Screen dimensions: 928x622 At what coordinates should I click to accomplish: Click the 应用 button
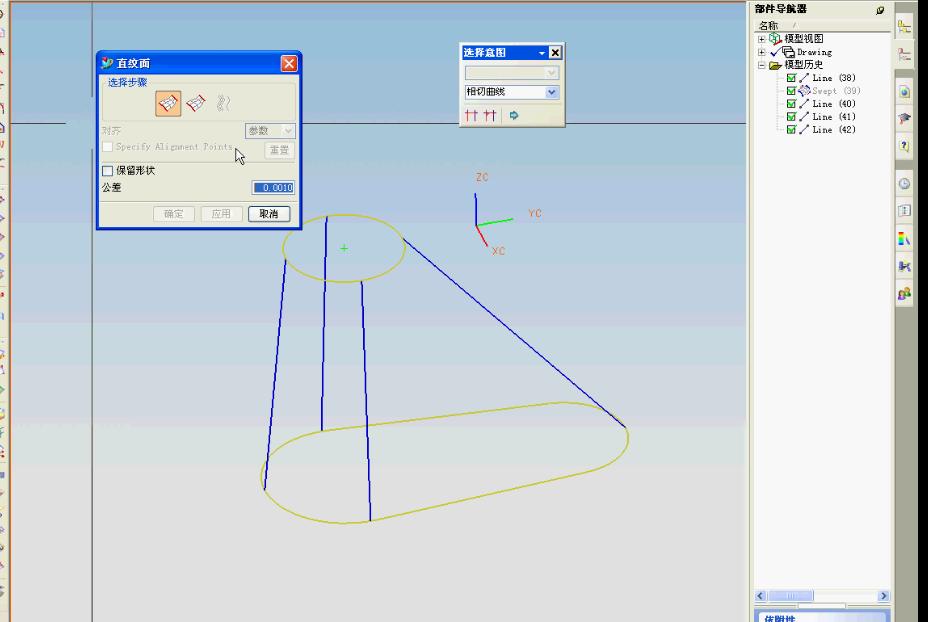pos(221,214)
